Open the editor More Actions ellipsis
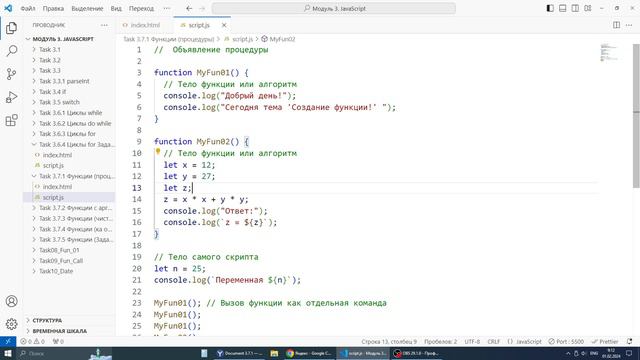Screen dimensions: 640x360 (x=629, y=25)
